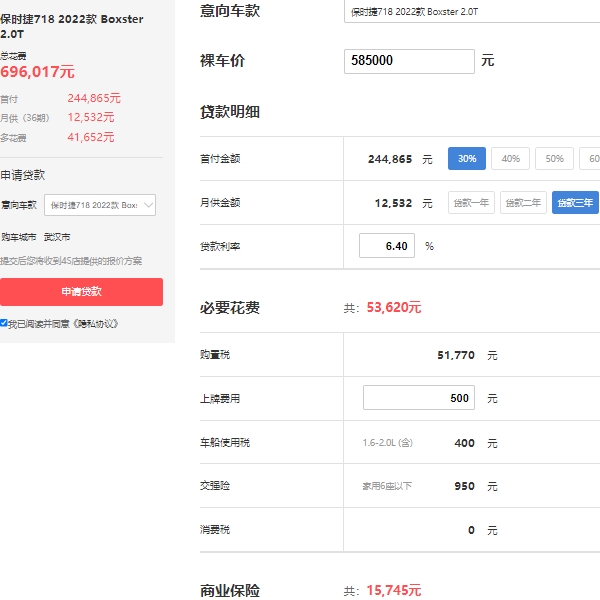Select the 贷款三年 loan term
This screenshot has width=600, height=600.
[575, 203]
